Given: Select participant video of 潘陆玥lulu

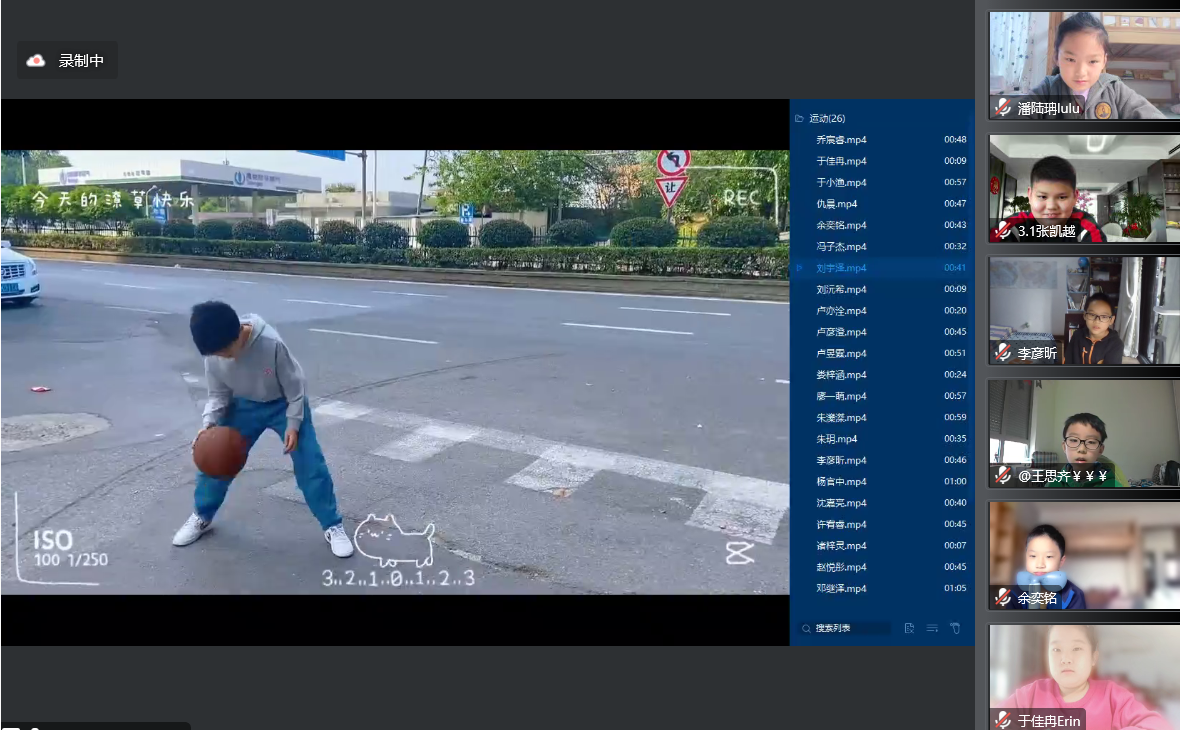Looking at the screenshot, I should [1084, 65].
